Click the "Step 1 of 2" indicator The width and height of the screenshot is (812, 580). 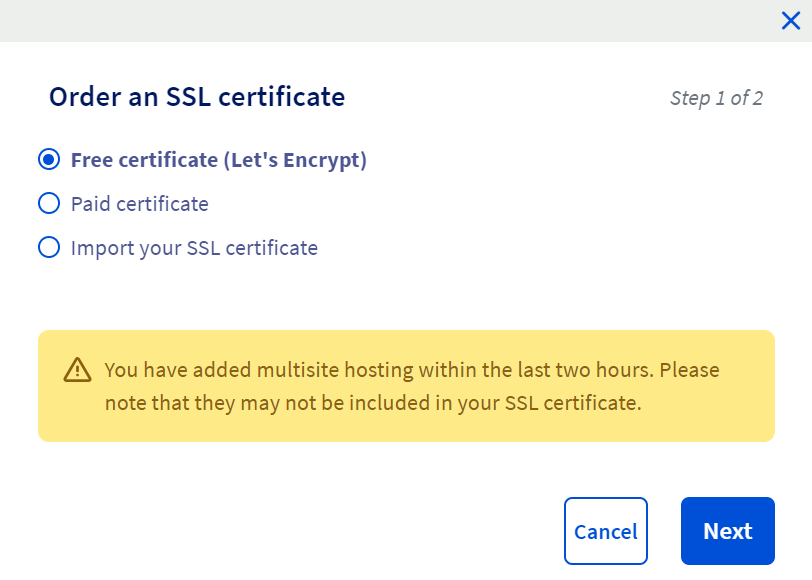[716, 98]
